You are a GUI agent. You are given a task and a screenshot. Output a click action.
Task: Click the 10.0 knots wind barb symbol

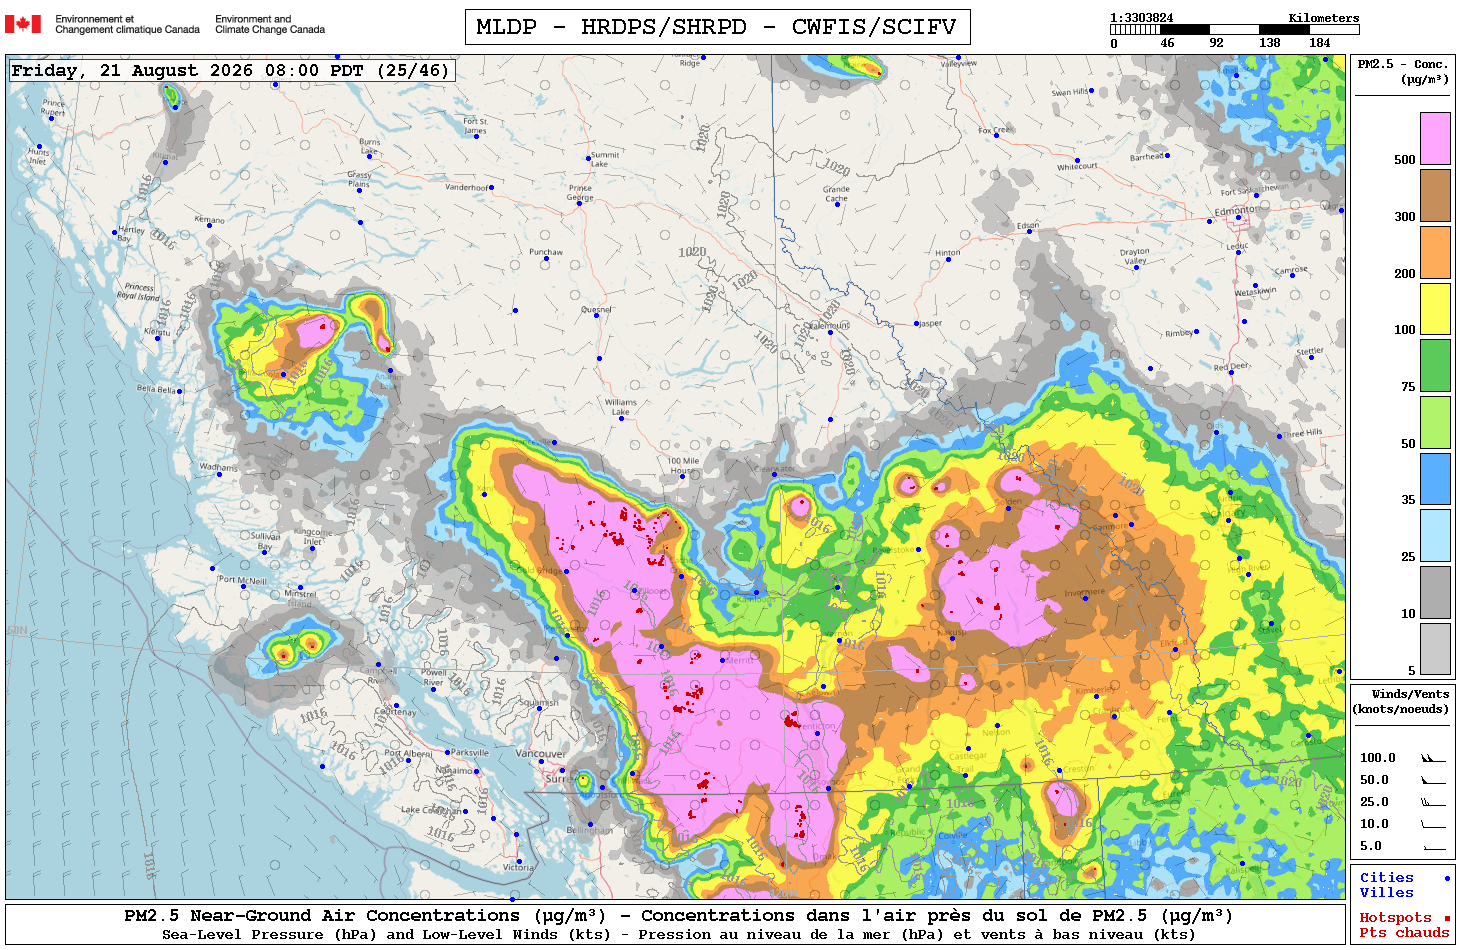[1433, 824]
